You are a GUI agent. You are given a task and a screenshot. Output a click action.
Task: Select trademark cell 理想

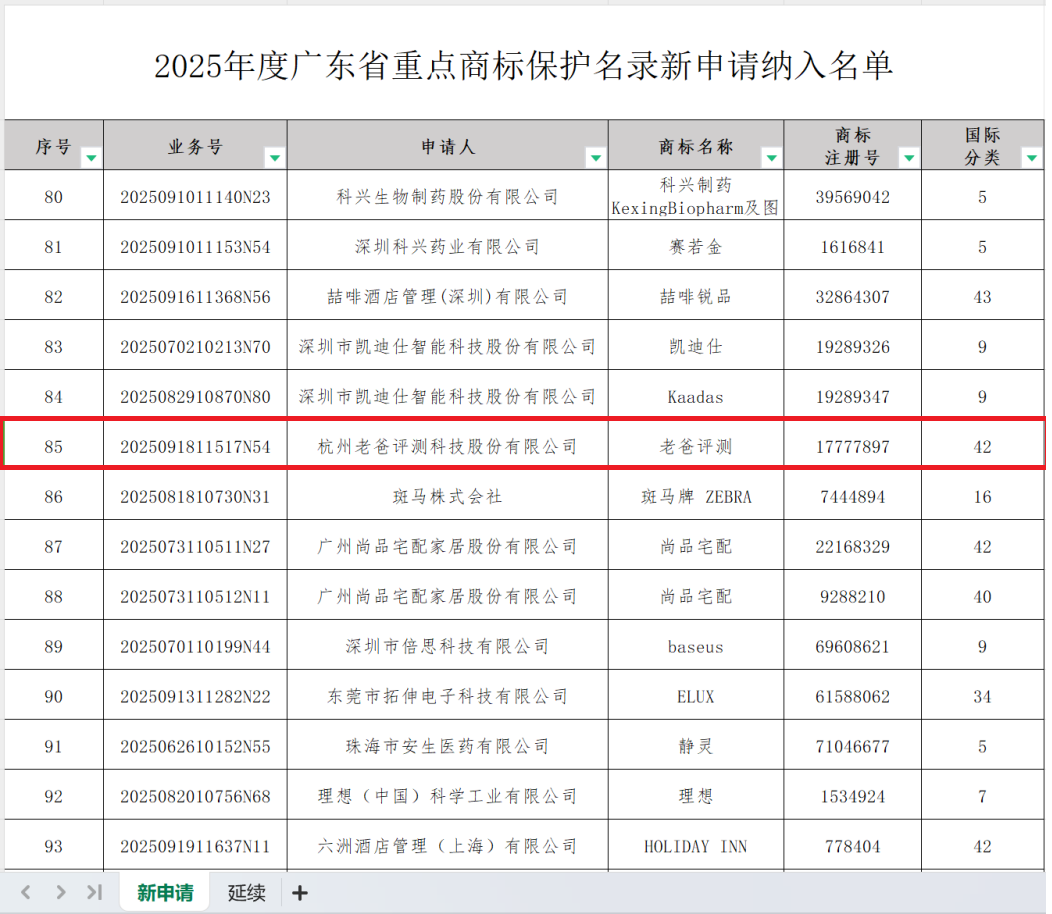click(696, 795)
